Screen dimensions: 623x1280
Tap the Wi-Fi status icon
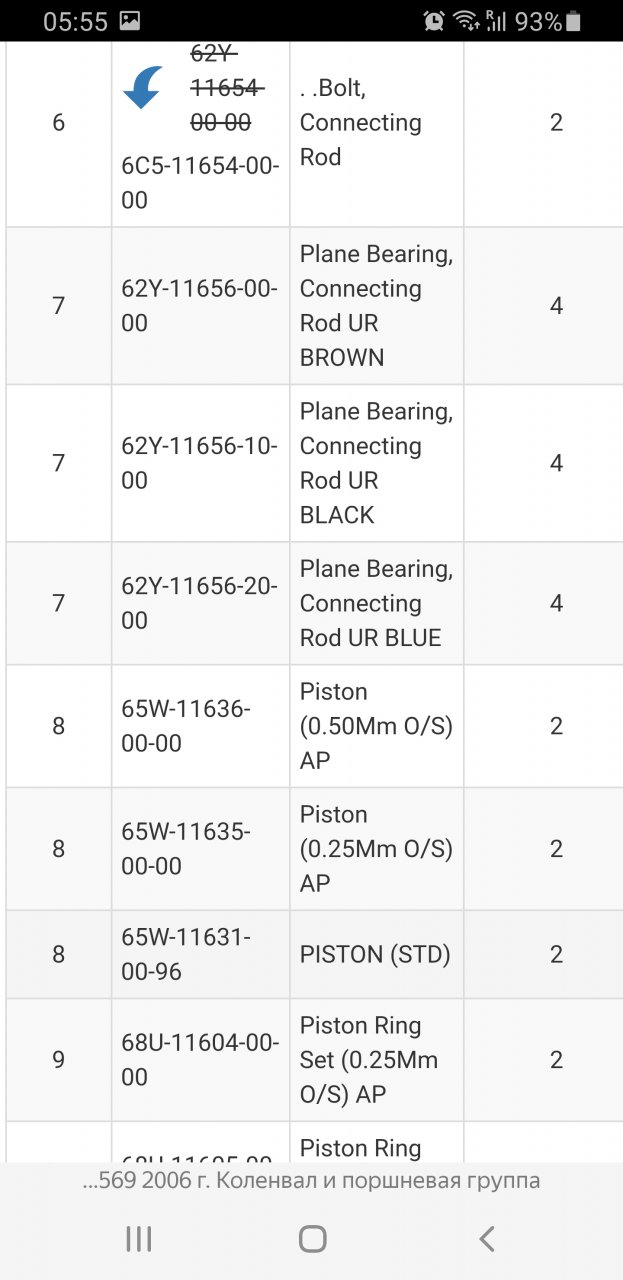click(x=465, y=20)
